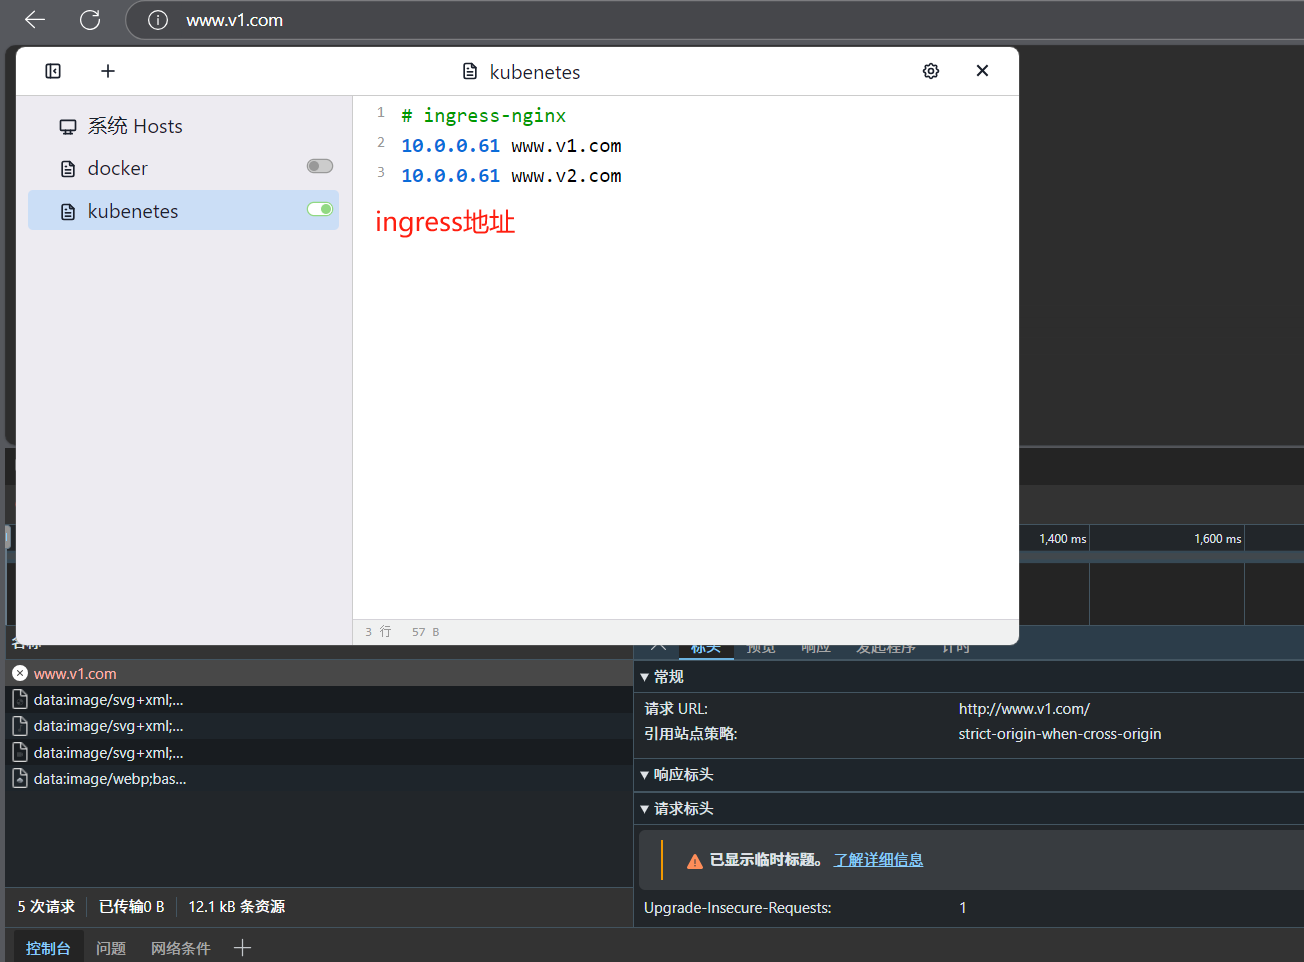Disable the kubenetes hosts toggle
Image resolution: width=1304 pixels, height=962 pixels.
[x=320, y=209]
